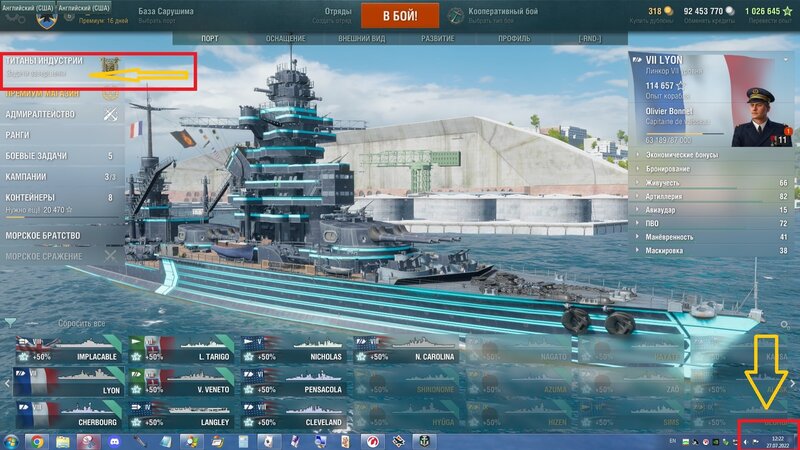The width and height of the screenshot is (800, 450).
Task: Open the [-RND-] clan tab
Action: [x=590, y=38]
